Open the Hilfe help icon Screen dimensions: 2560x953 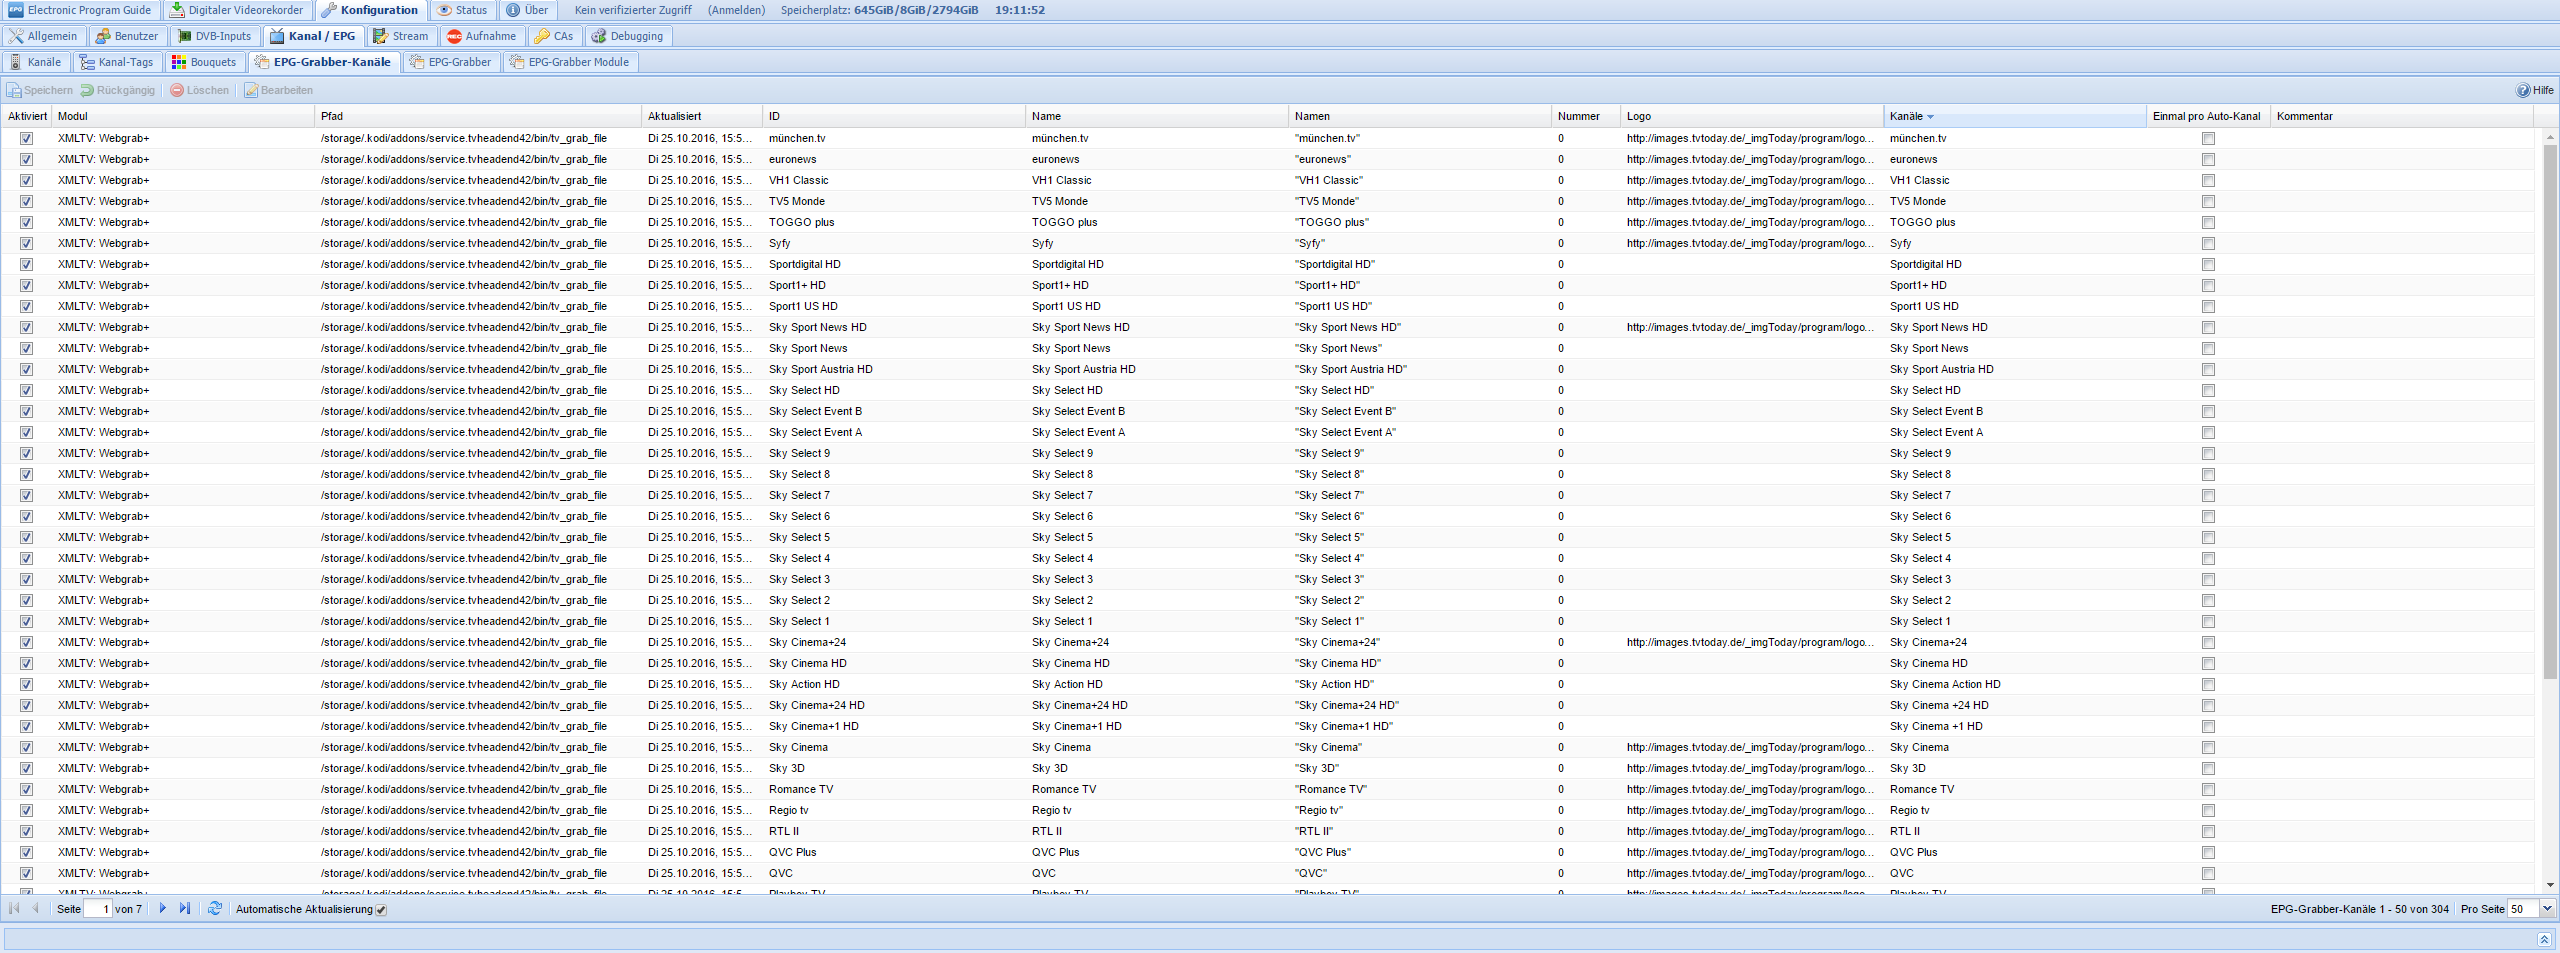(2523, 90)
